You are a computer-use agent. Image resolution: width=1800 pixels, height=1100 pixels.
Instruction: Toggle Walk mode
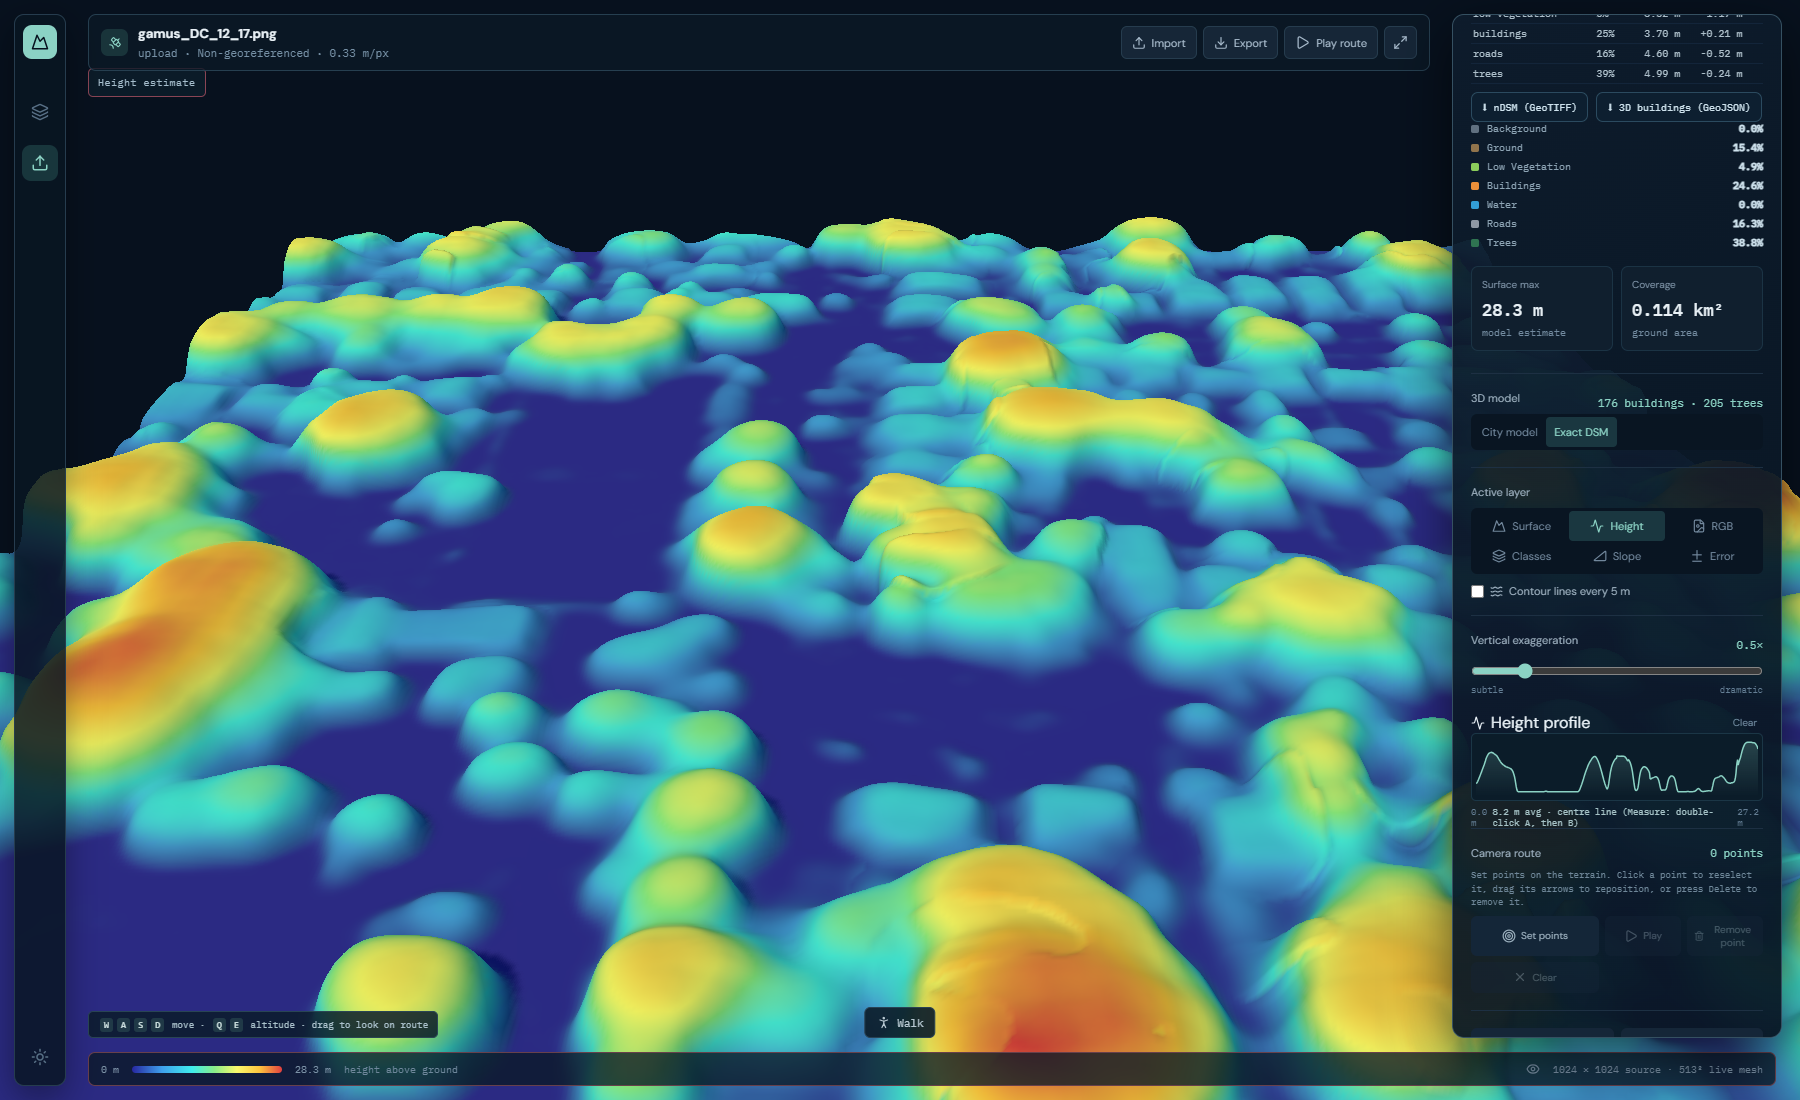(x=900, y=1023)
